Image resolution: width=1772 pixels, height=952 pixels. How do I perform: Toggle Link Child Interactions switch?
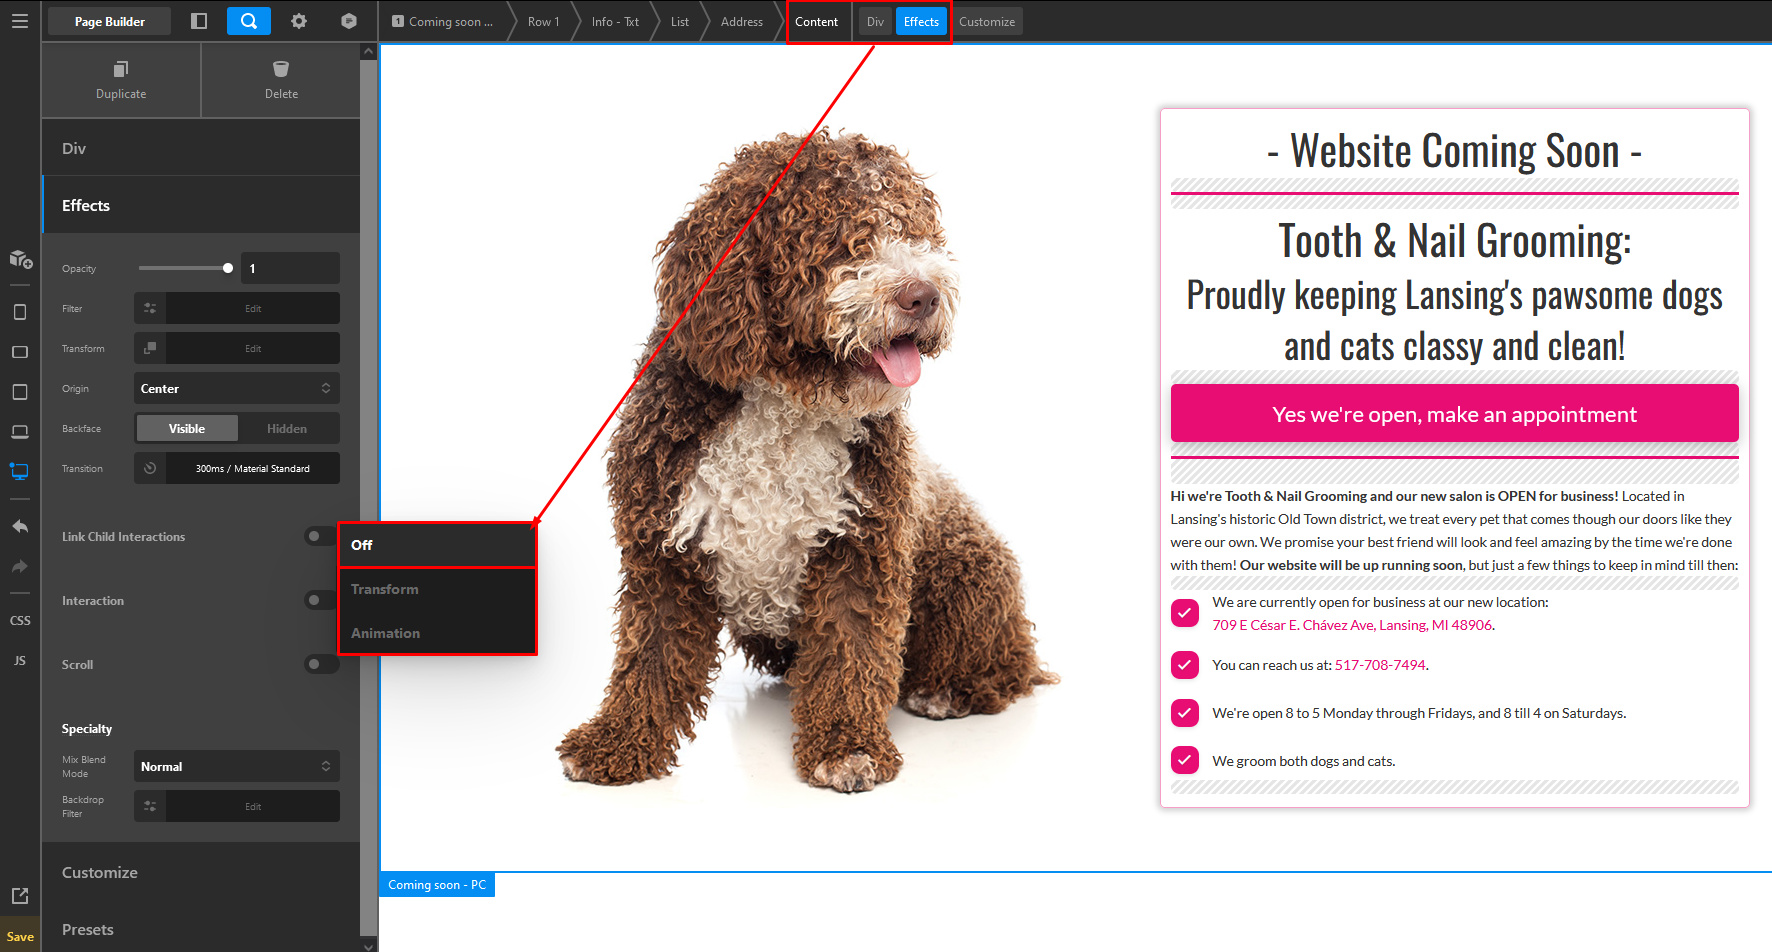point(321,537)
